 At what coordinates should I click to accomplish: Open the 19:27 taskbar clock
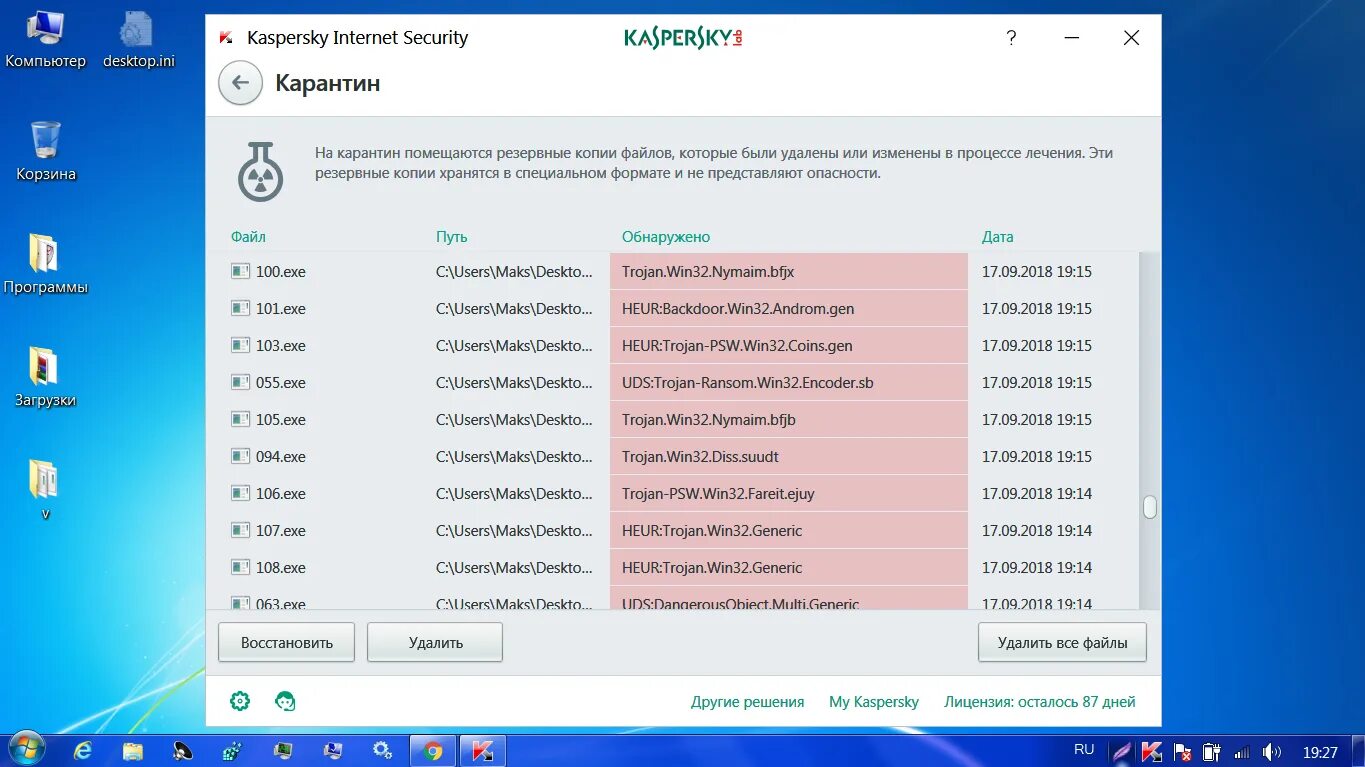coord(1320,752)
